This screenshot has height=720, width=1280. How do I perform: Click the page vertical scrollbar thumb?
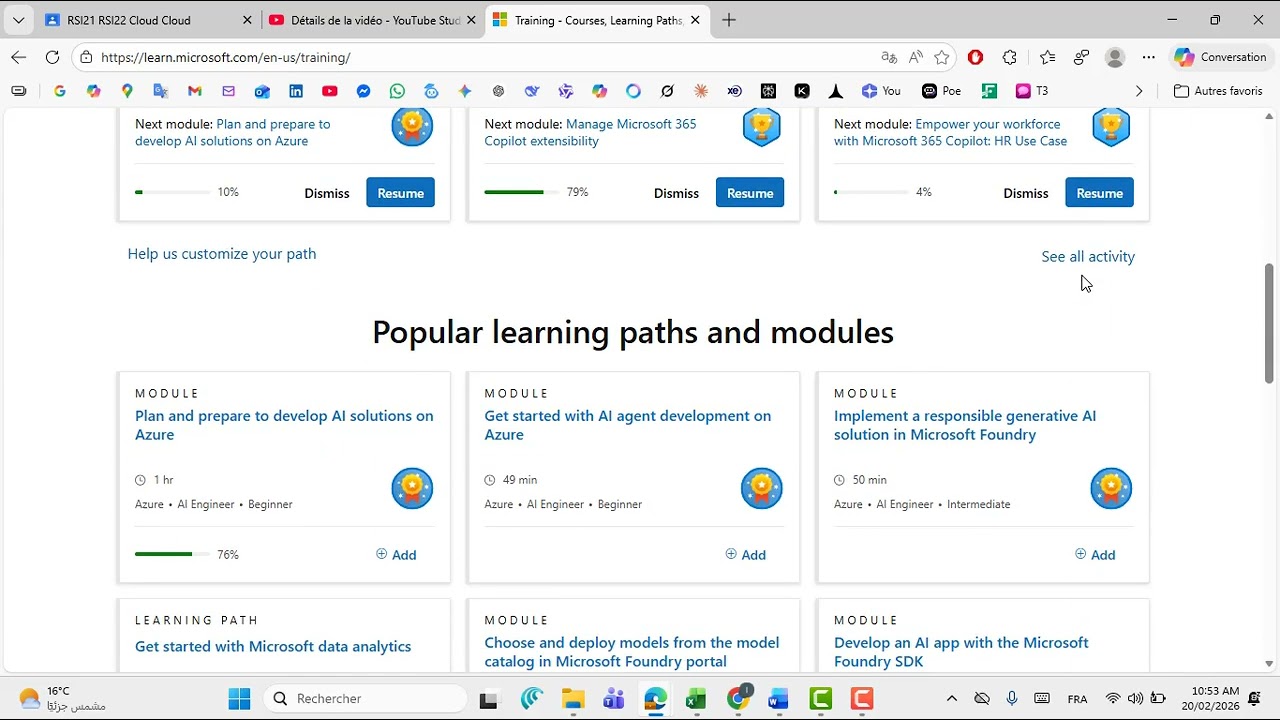1269,323
